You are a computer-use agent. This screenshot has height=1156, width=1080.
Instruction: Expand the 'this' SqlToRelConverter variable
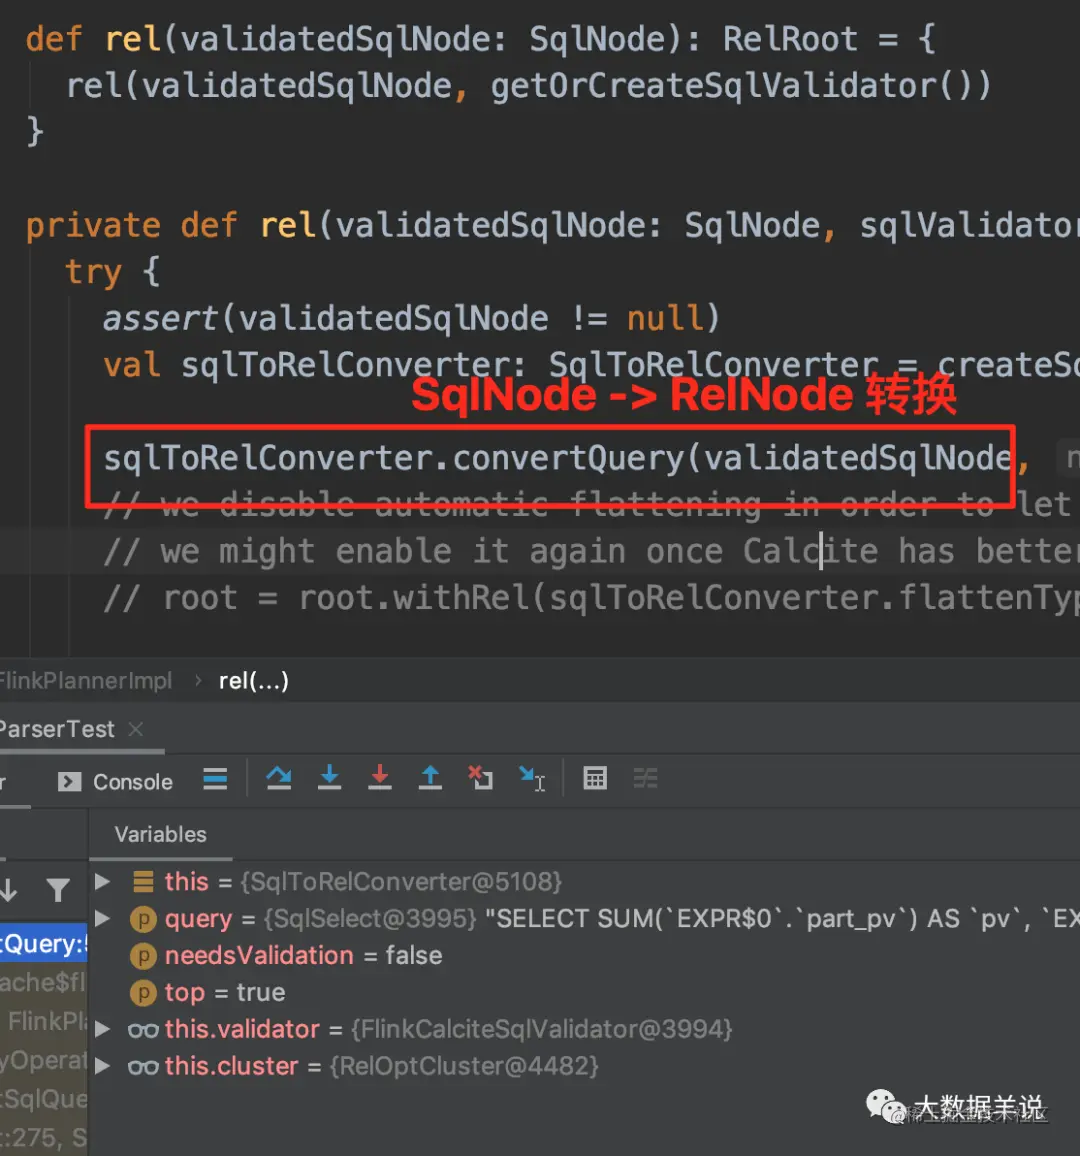(102, 882)
